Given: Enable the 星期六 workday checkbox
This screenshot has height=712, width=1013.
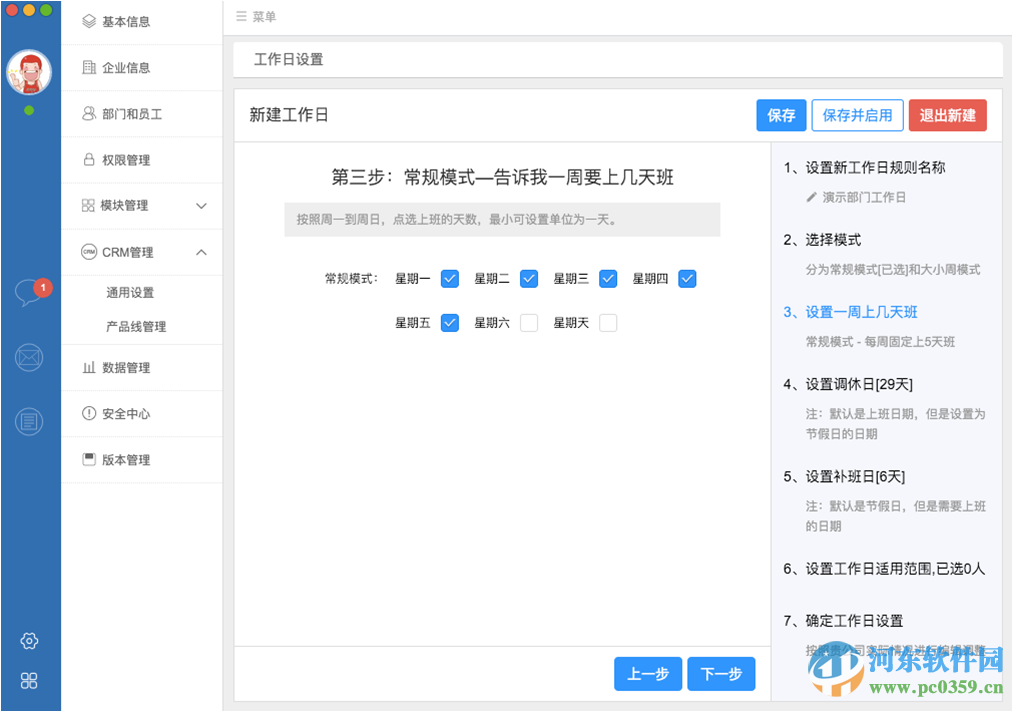Looking at the screenshot, I should point(529,322).
